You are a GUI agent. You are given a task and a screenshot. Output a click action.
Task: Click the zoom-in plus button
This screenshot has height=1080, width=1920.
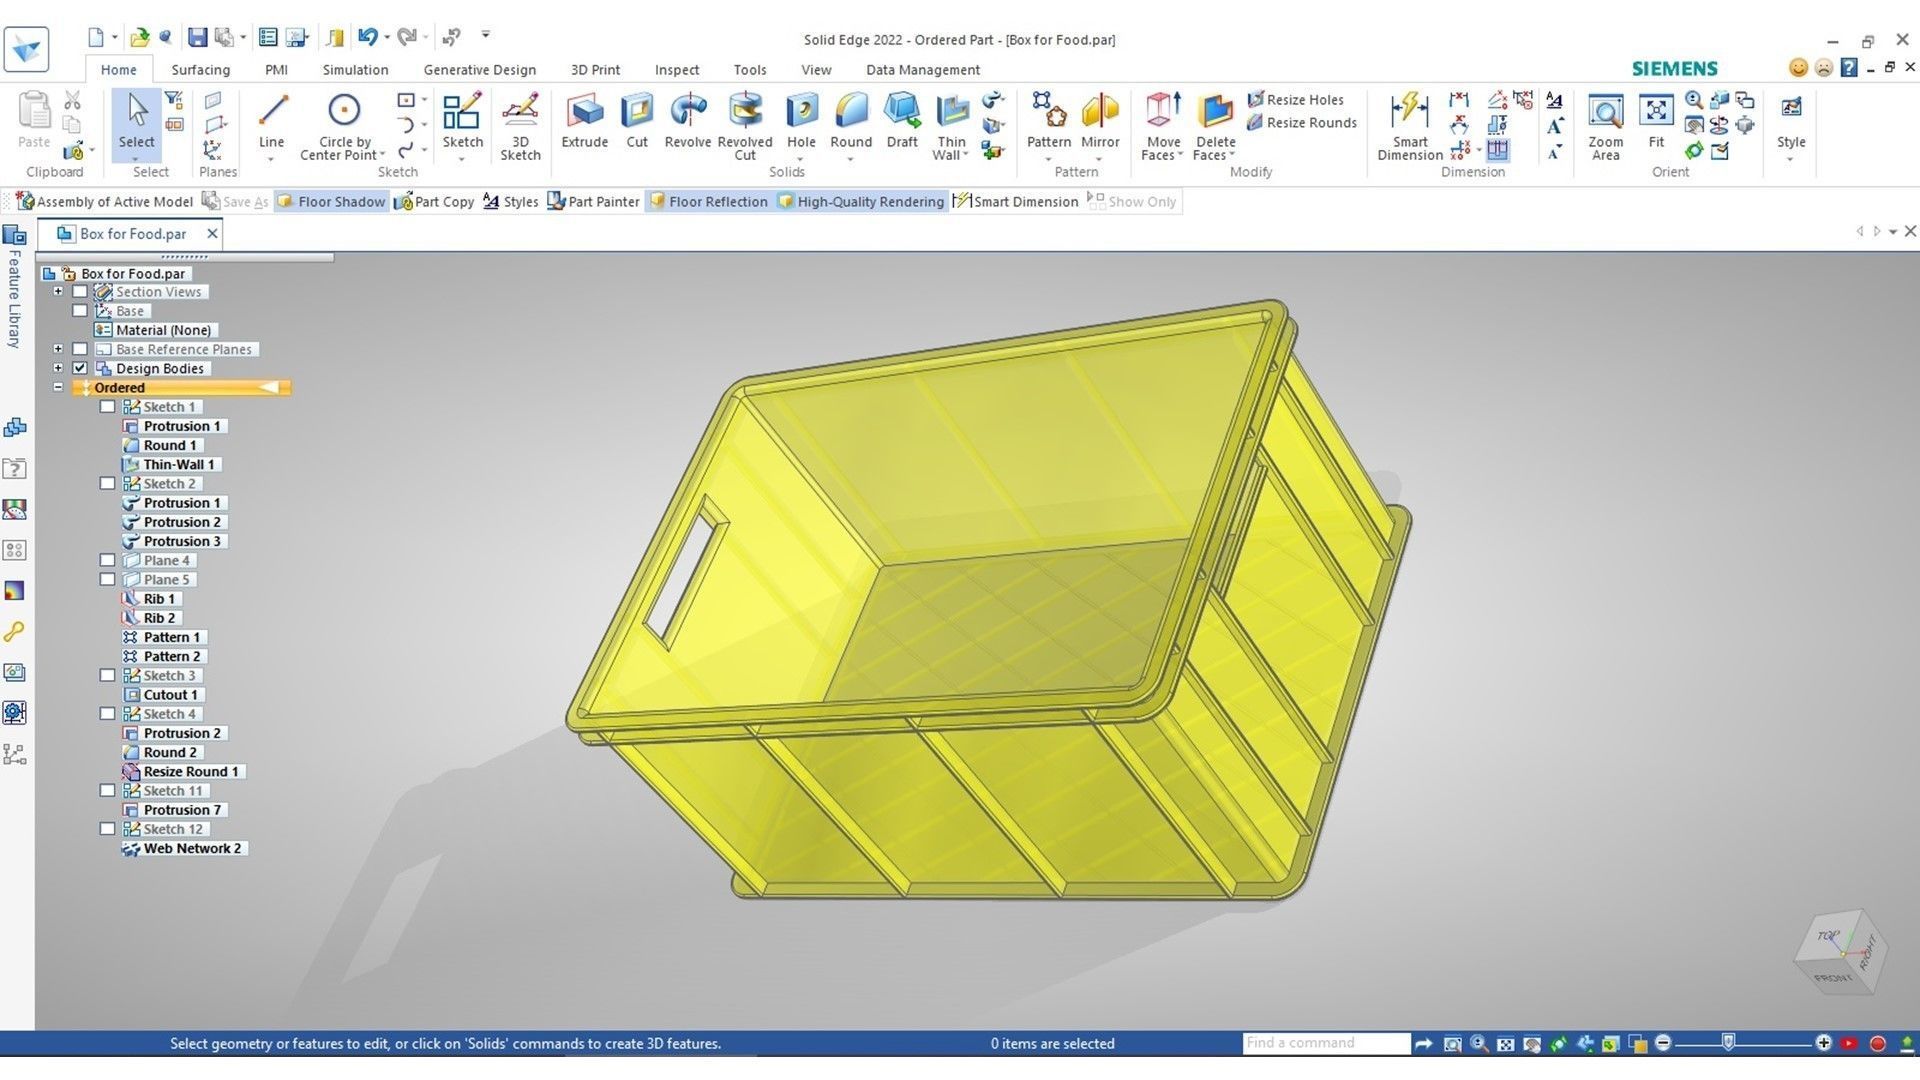(1823, 1043)
